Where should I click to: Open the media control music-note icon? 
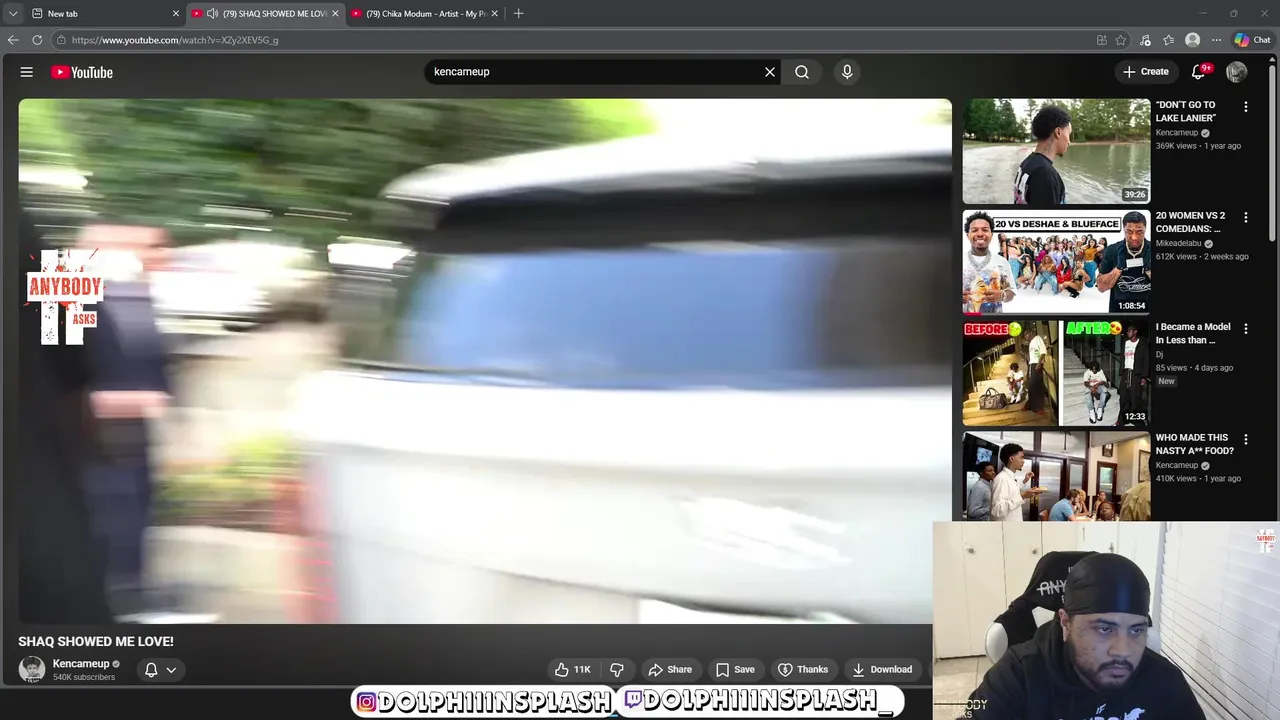[1145, 40]
